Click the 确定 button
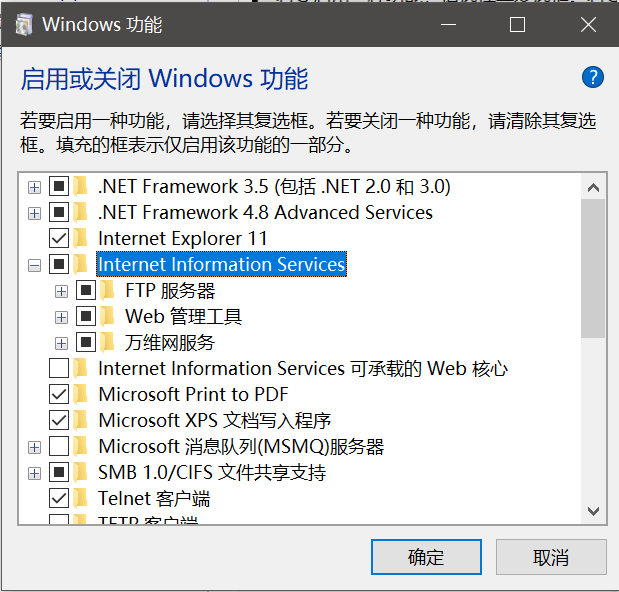Screen dimensions: 619x592 click(x=426, y=557)
